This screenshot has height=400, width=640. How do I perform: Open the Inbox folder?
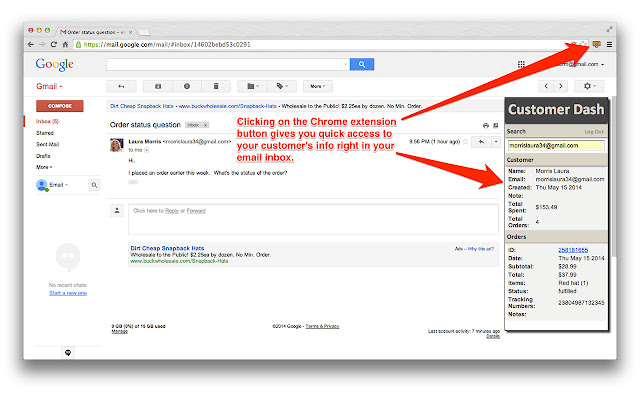[47, 121]
